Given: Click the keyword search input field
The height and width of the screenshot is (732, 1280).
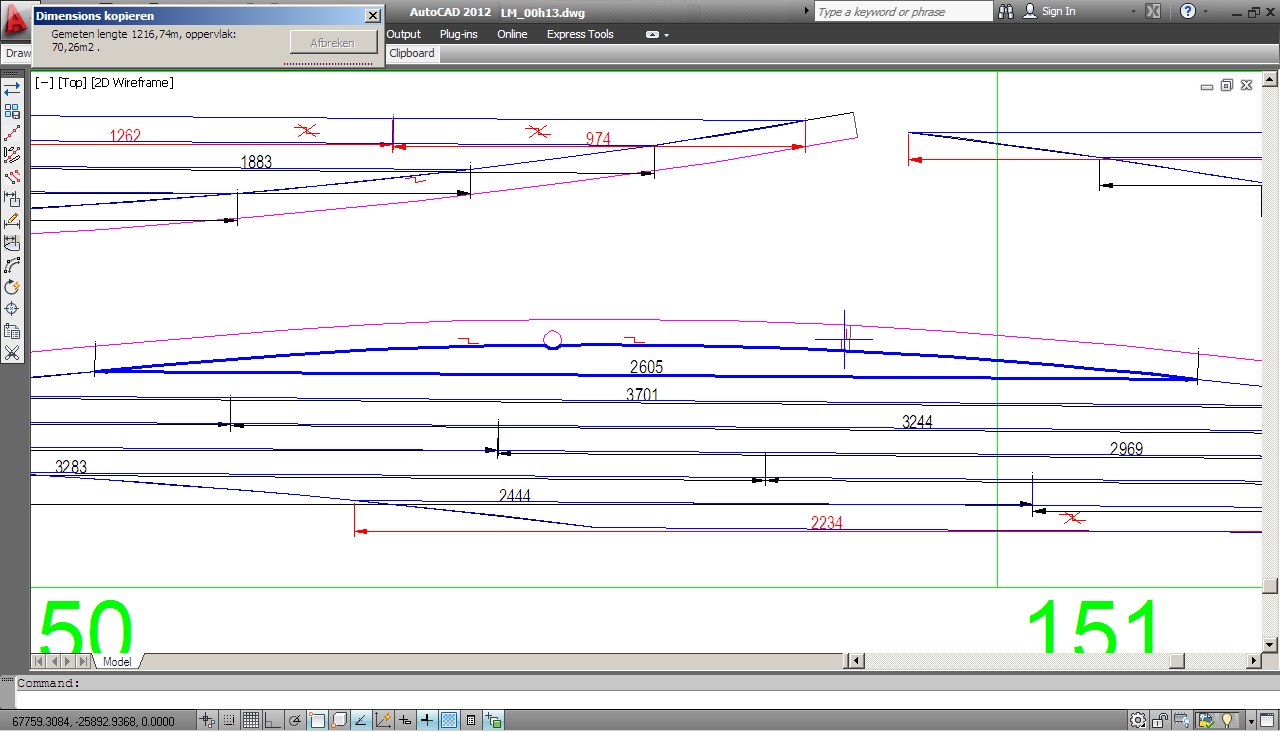Looking at the screenshot, I should [902, 11].
